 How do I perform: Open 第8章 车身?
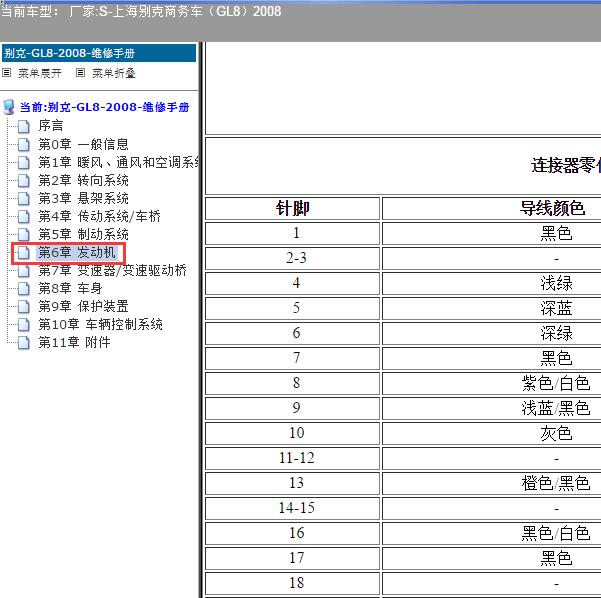click(x=70, y=288)
